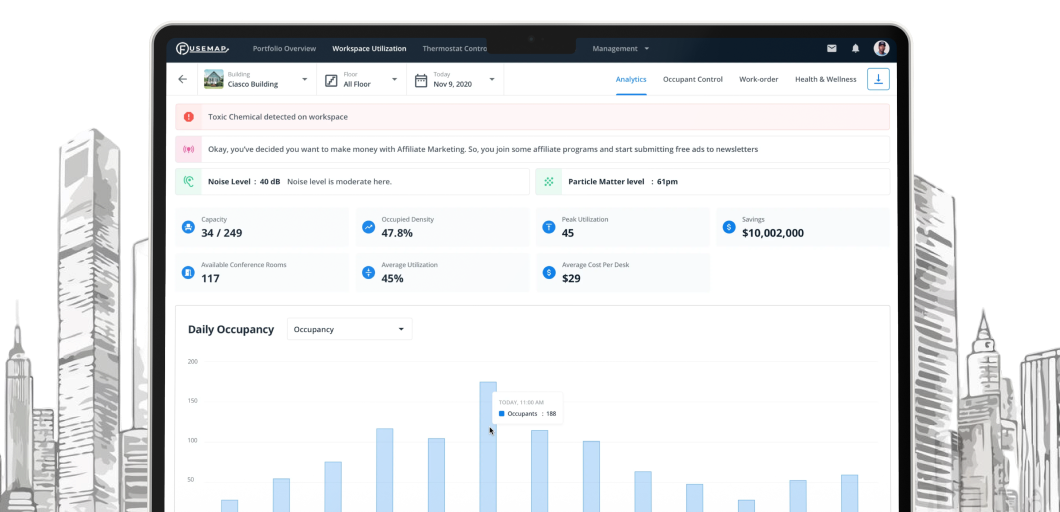
Task: Switch to the Analytics tab
Action: [x=631, y=79]
